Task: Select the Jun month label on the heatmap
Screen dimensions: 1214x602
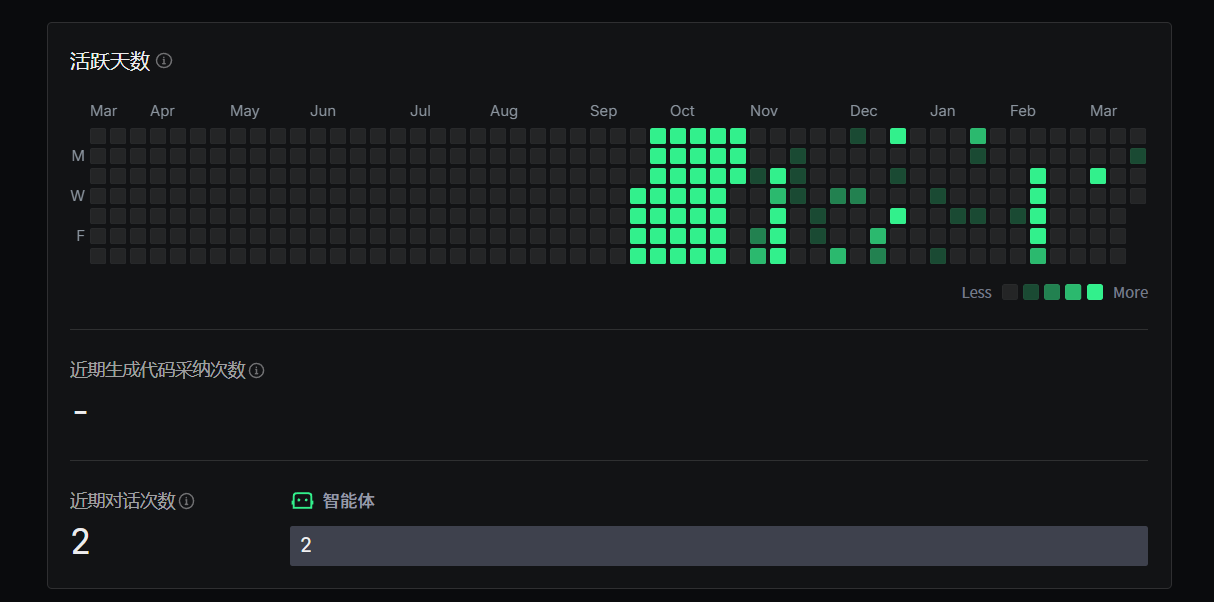Action: point(323,111)
